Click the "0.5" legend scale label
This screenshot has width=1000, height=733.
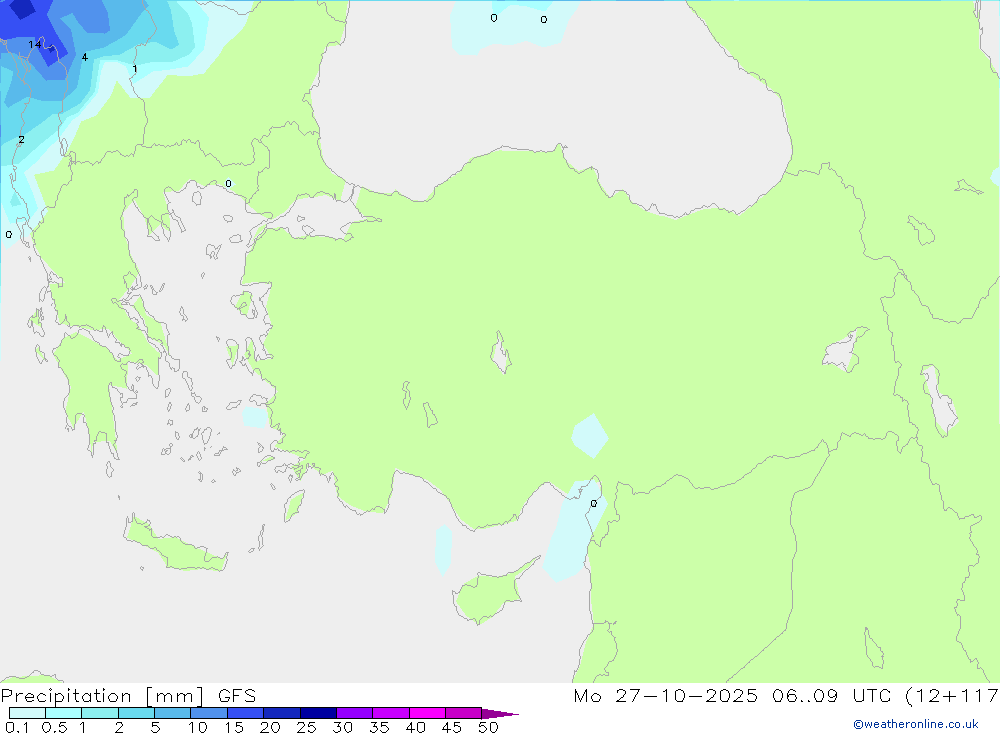point(54,727)
